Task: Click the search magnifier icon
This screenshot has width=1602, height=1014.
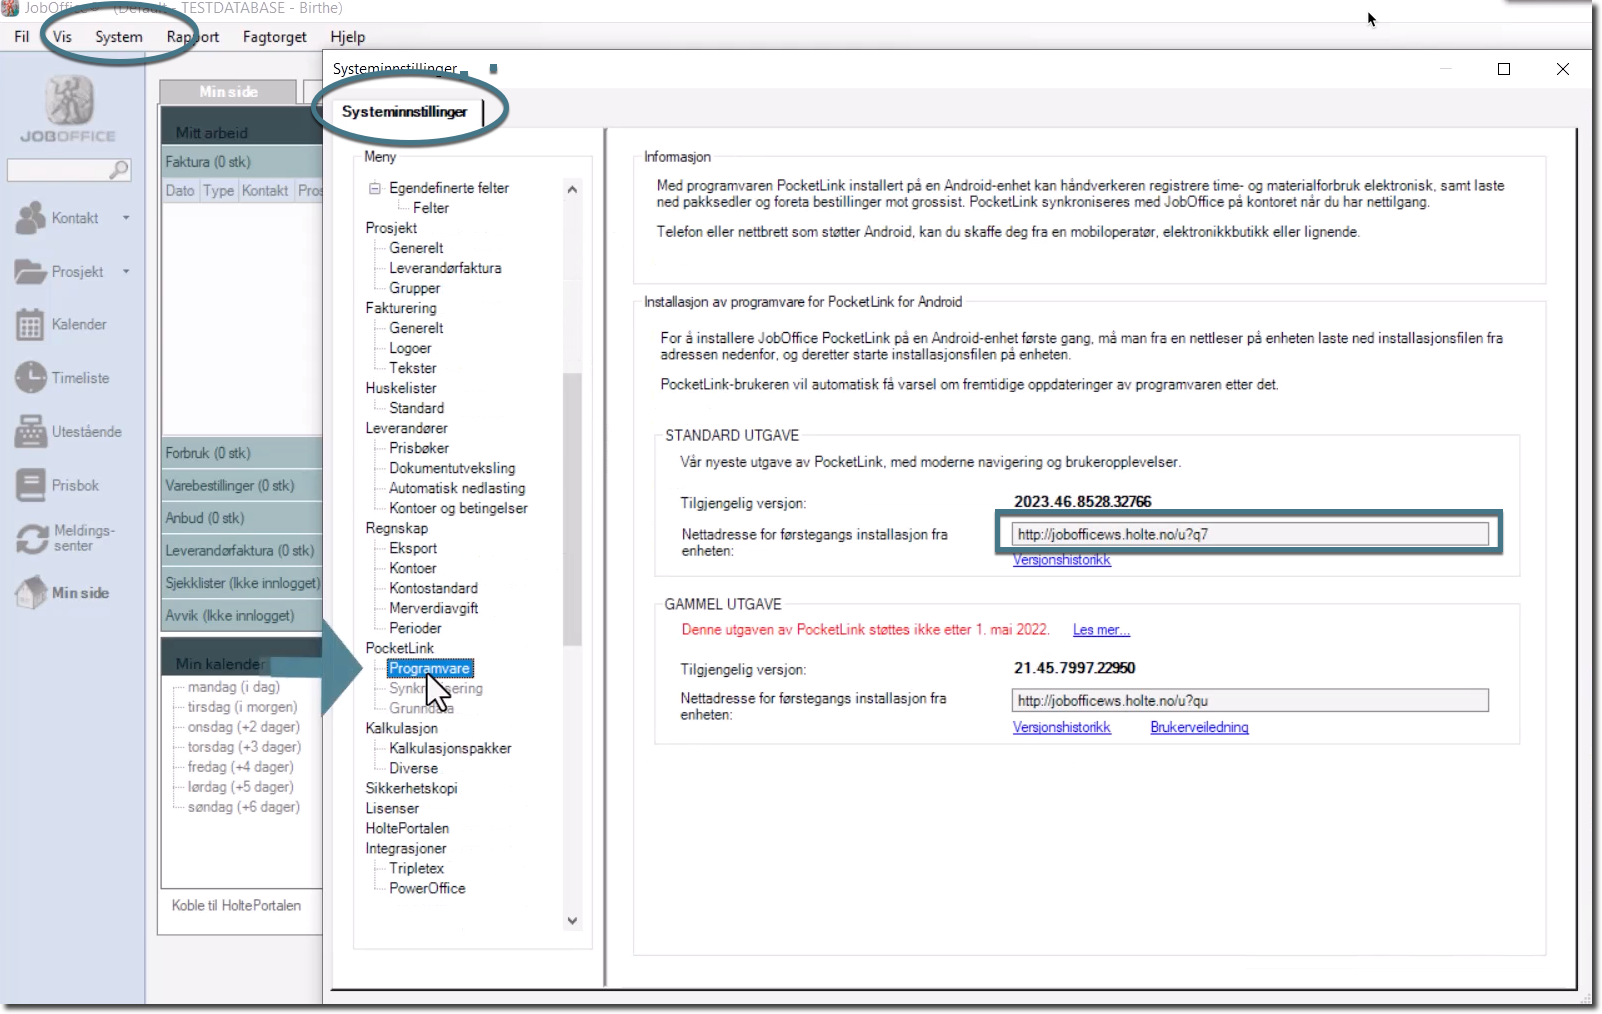Action: click(x=119, y=170)
